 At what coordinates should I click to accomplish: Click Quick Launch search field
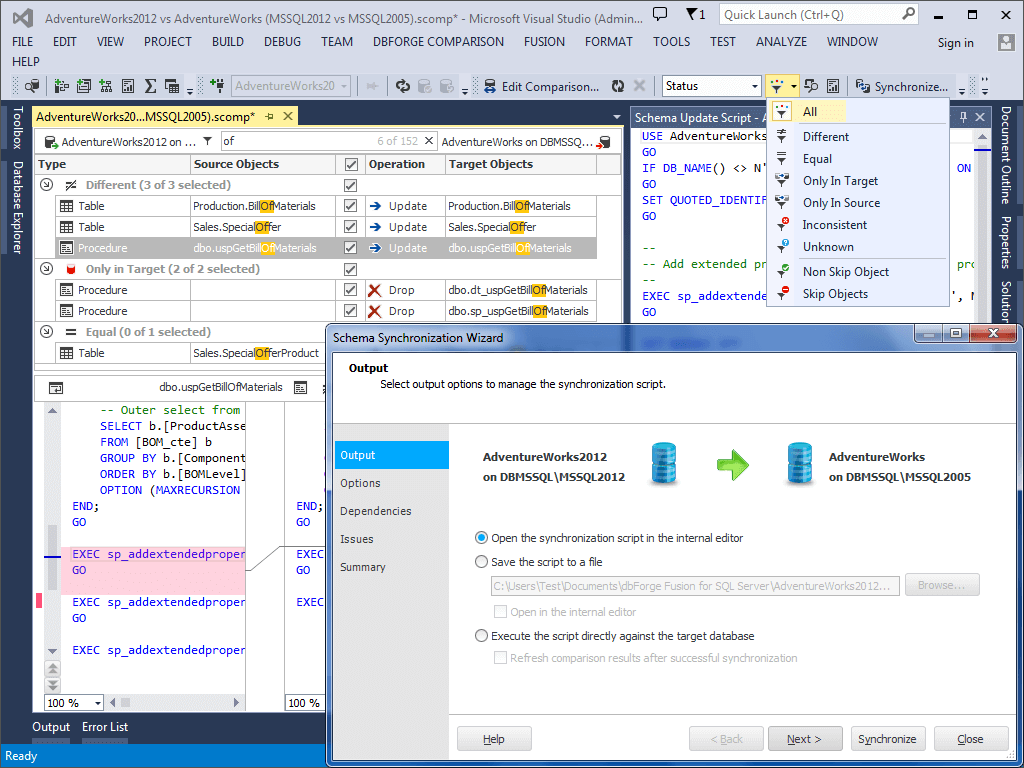tap(818, 14)
